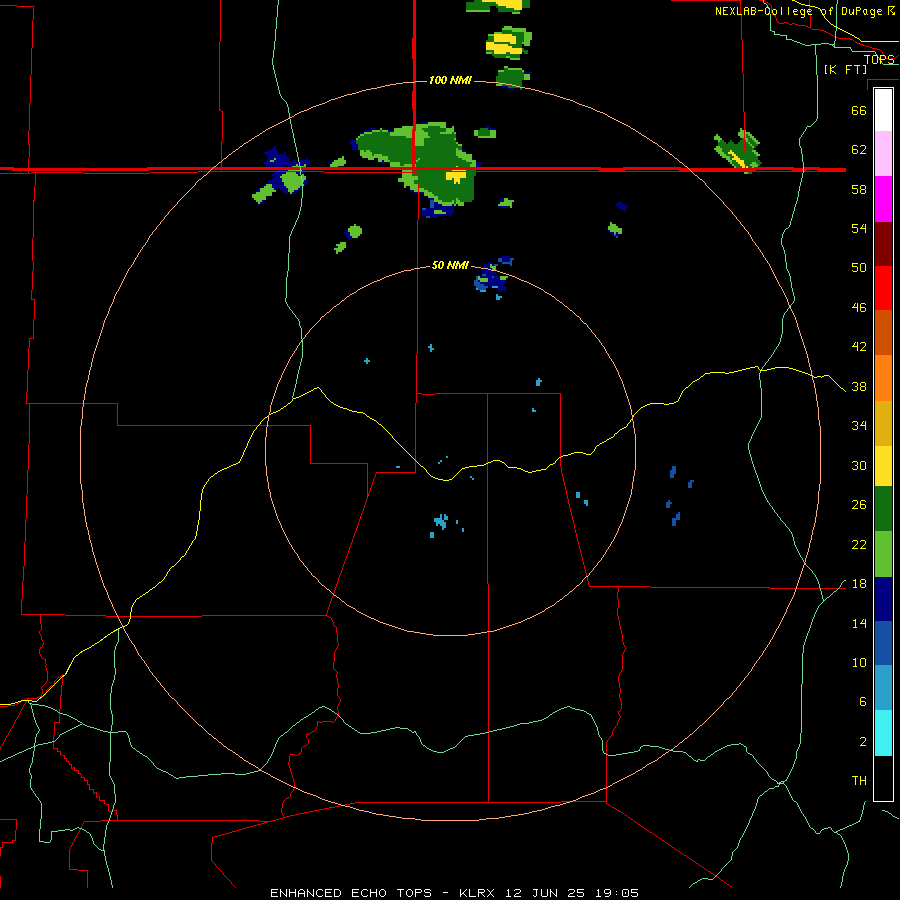The height and width of the screenshot is (900, 900).
Task: Click the legend value '62'
Action: click(x=859, y=150)
